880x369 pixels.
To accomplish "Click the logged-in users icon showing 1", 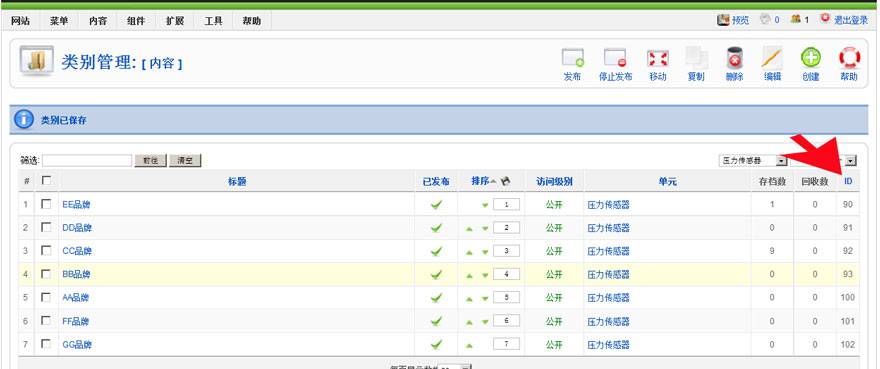I will [x=795, y=19].
